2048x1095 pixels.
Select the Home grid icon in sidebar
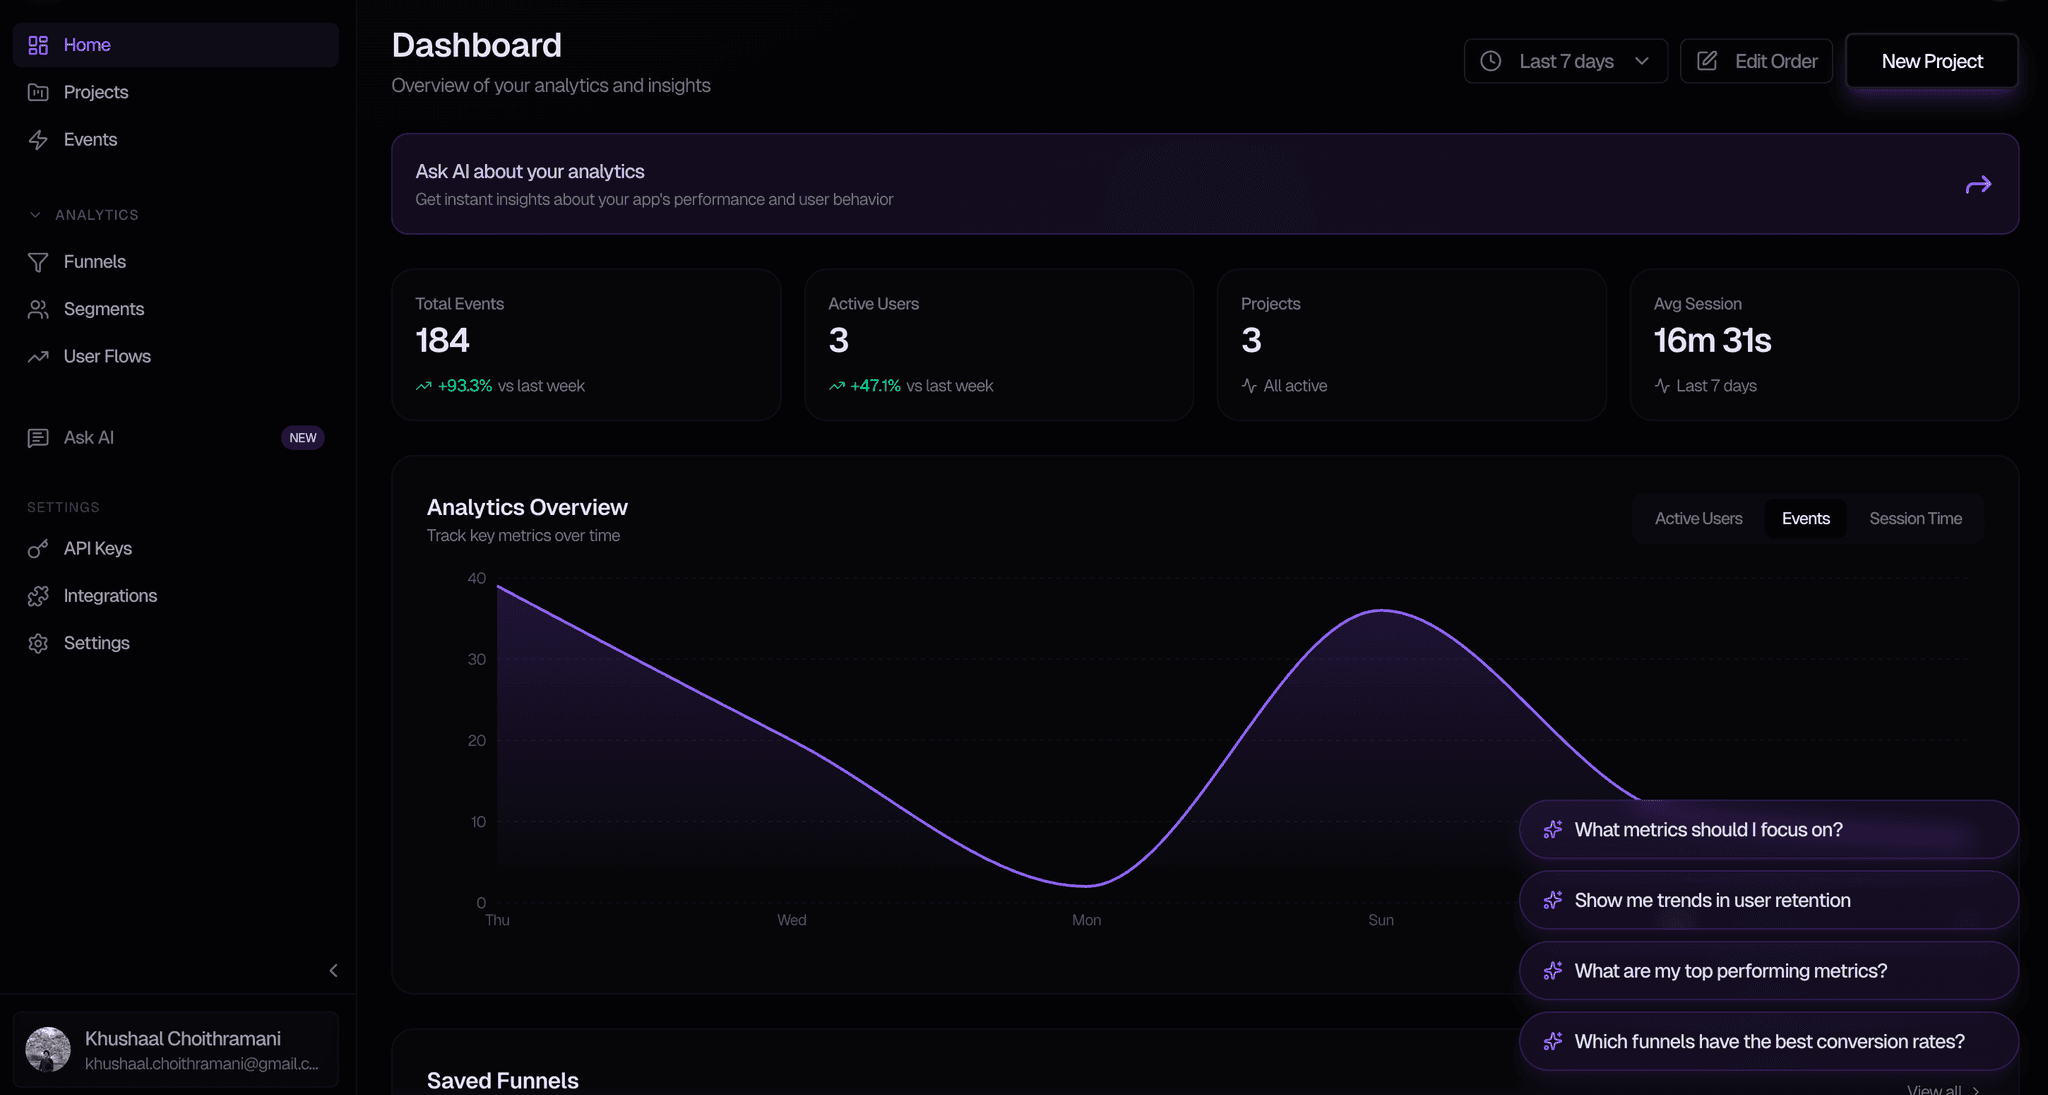click(38, 44)
